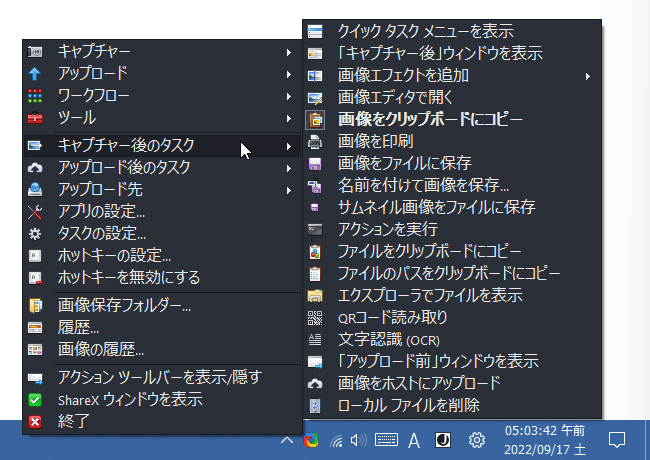
Task: Expand the ツール submenu arrow
Action: 289,119
